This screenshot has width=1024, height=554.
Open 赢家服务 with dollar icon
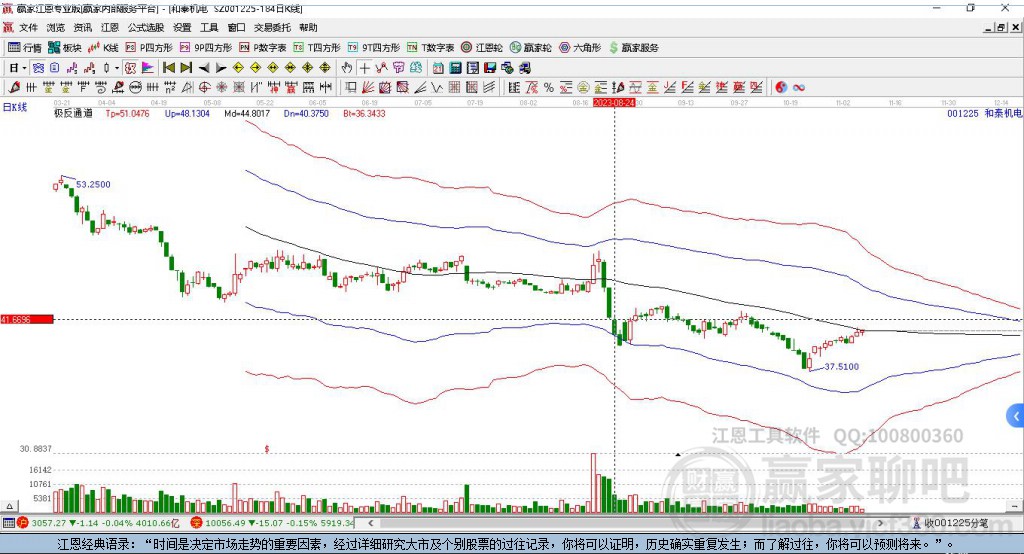(633, 48)
